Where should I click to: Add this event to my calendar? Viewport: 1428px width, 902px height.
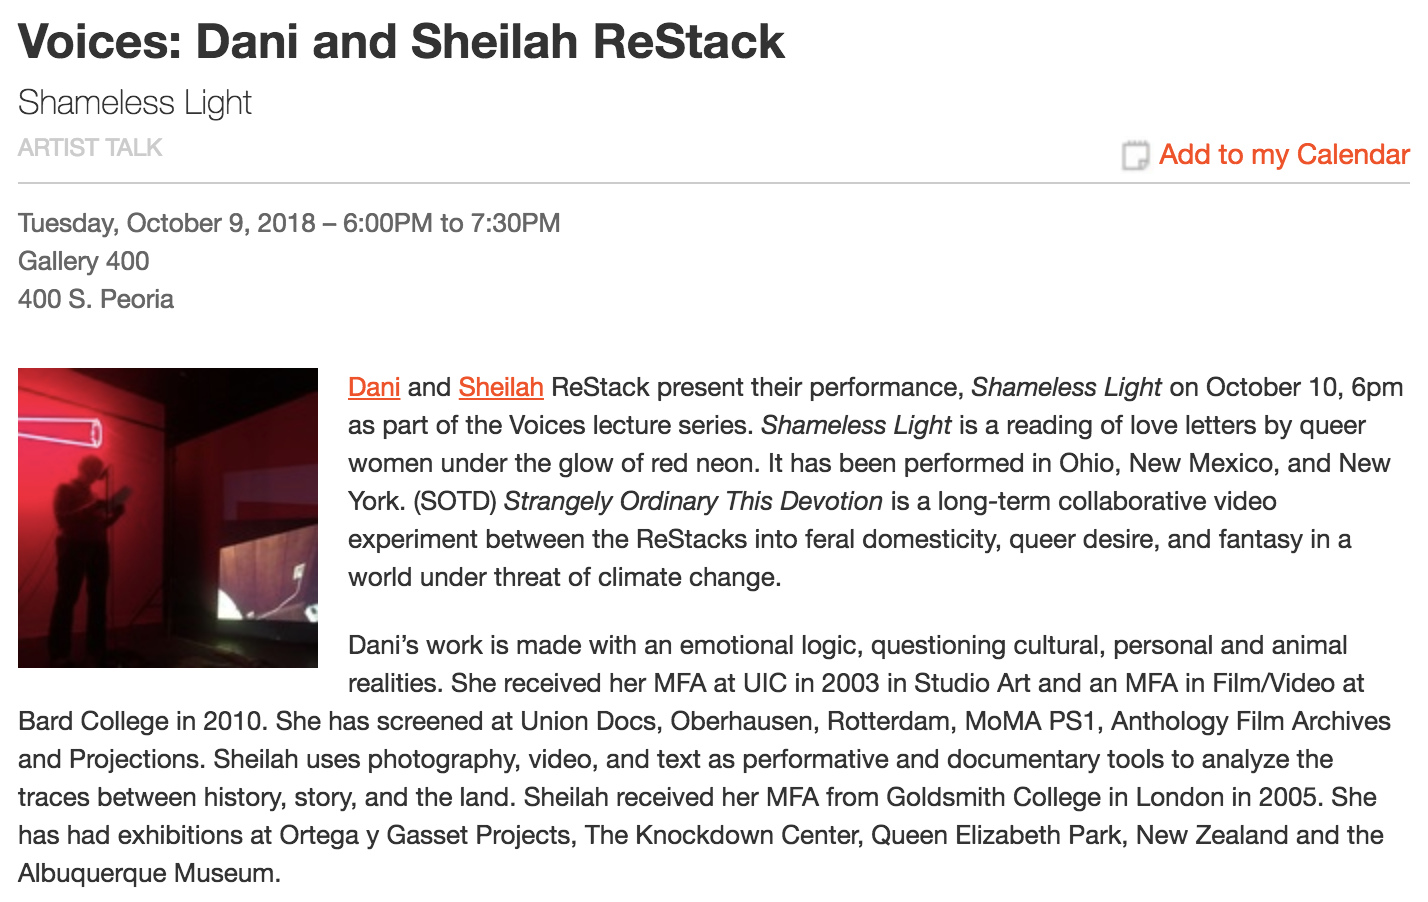pos(1284,155)
